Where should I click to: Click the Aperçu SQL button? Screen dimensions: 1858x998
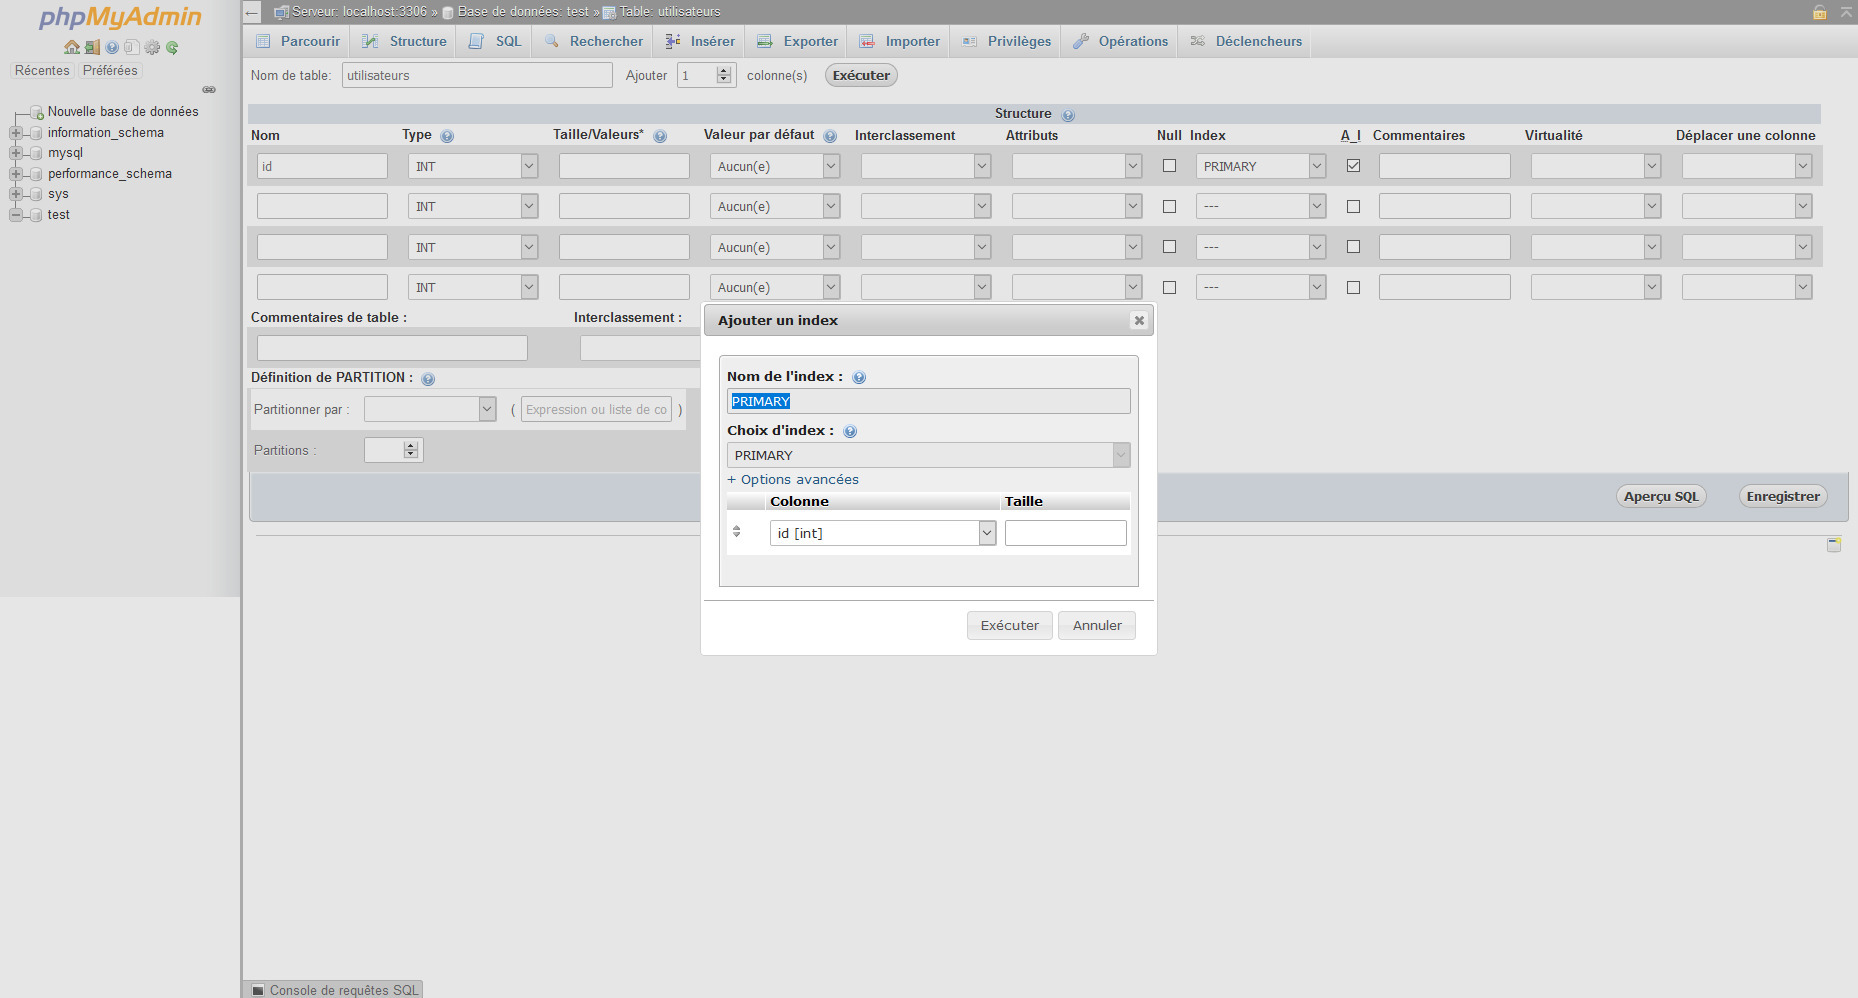1661,496
